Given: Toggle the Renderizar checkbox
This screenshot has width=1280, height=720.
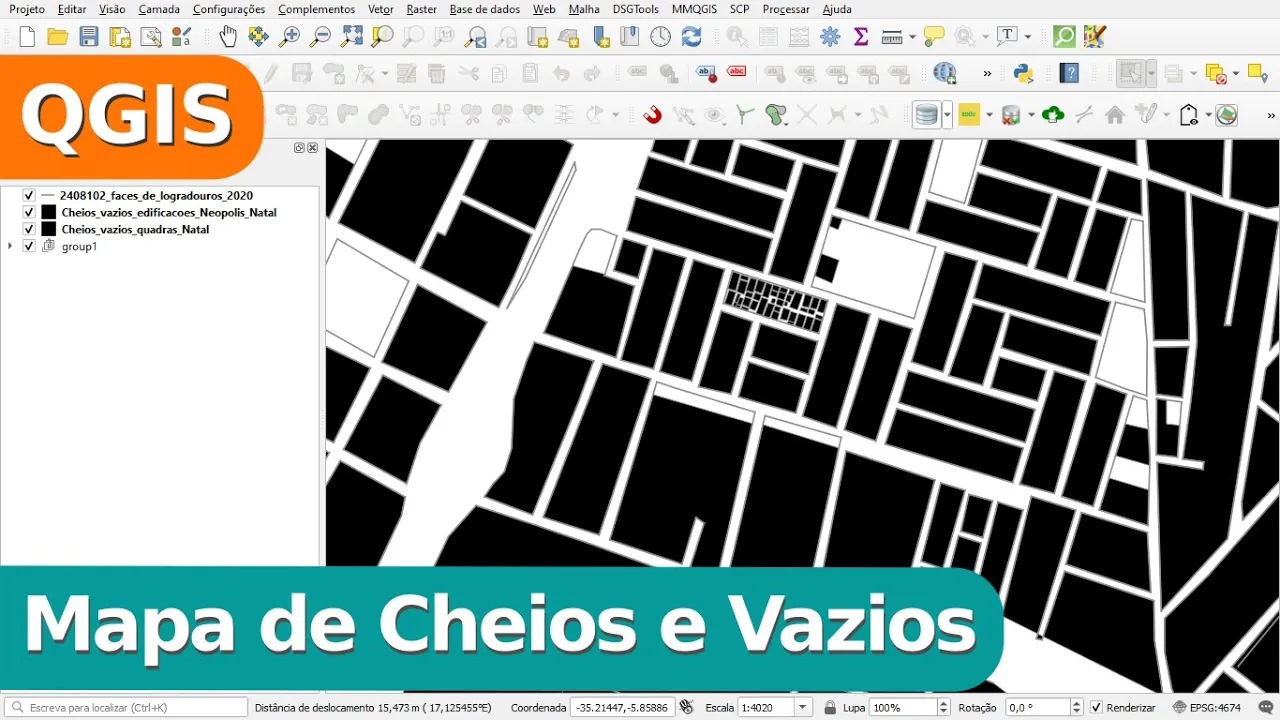Looking at the screenshot, I should [x=1096, y=708].
